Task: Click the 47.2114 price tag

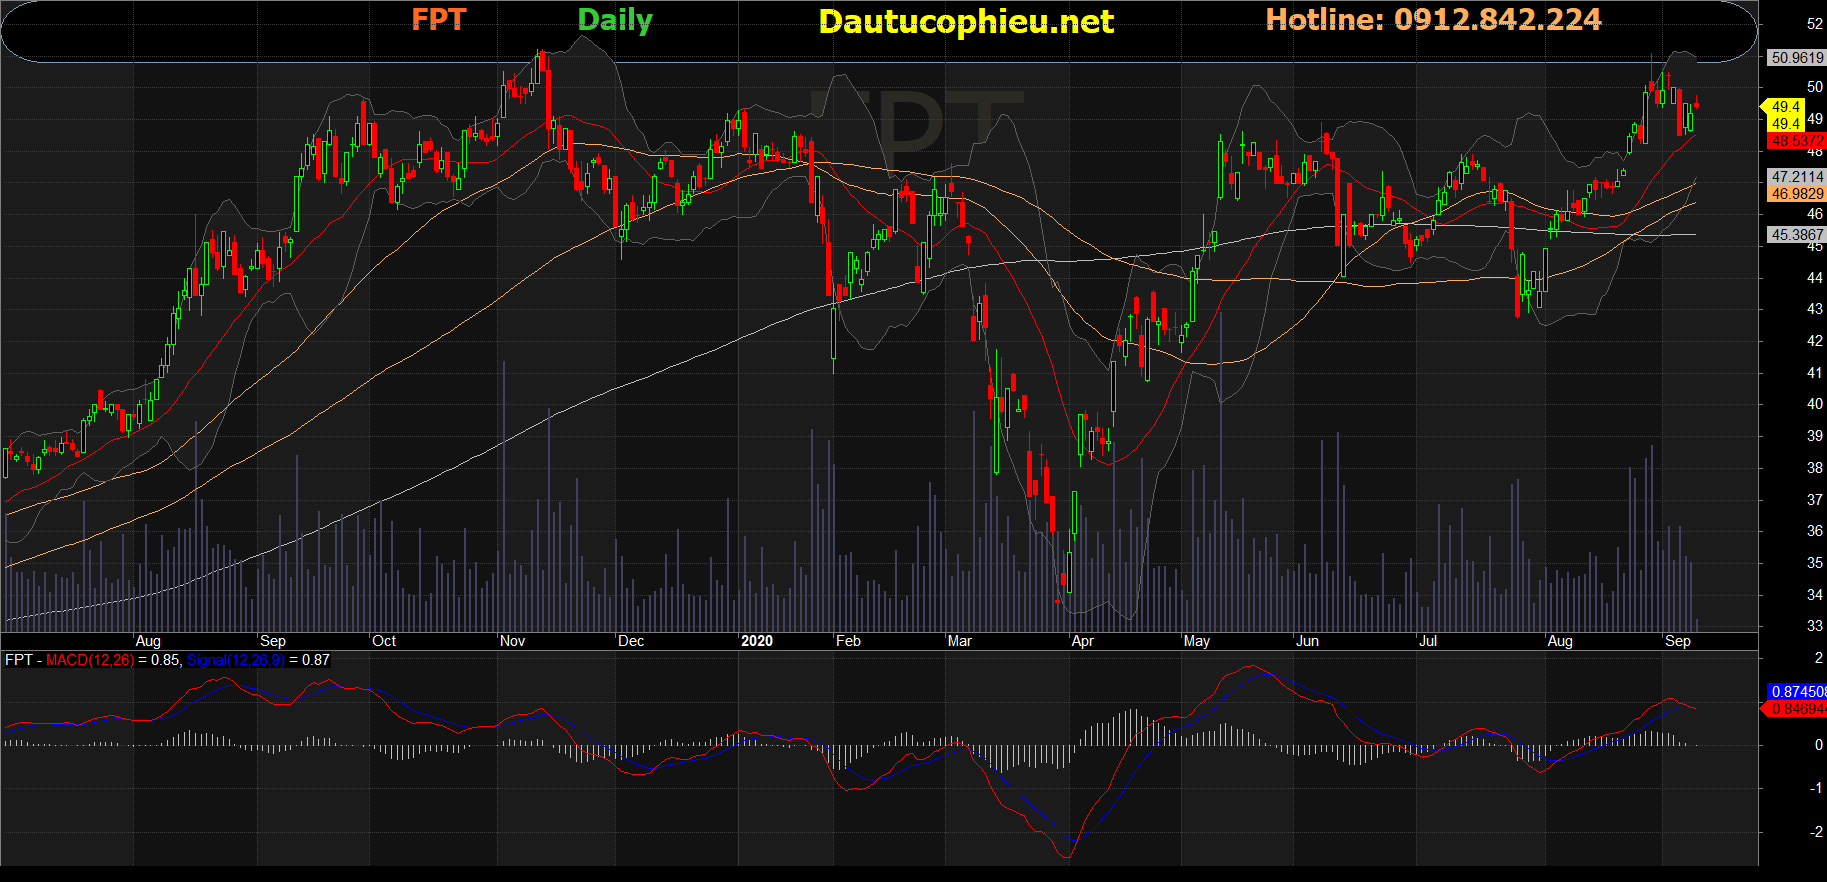Action: click(1797, 176)
